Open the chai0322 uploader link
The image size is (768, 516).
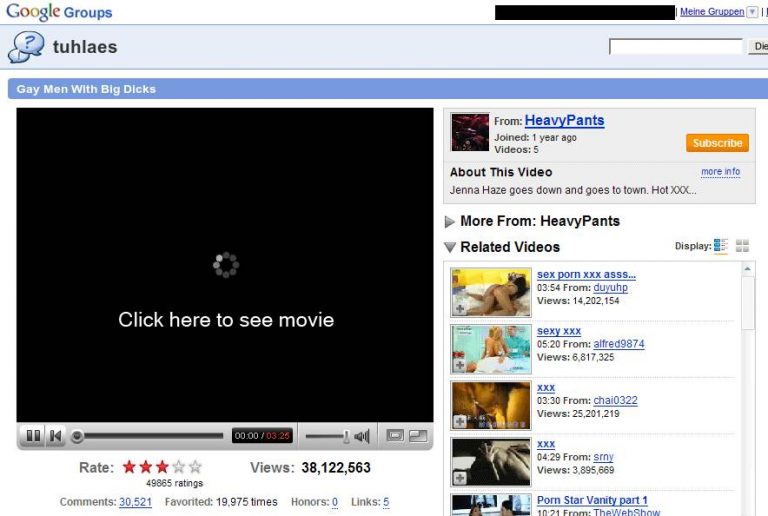(x=615, y=400)
